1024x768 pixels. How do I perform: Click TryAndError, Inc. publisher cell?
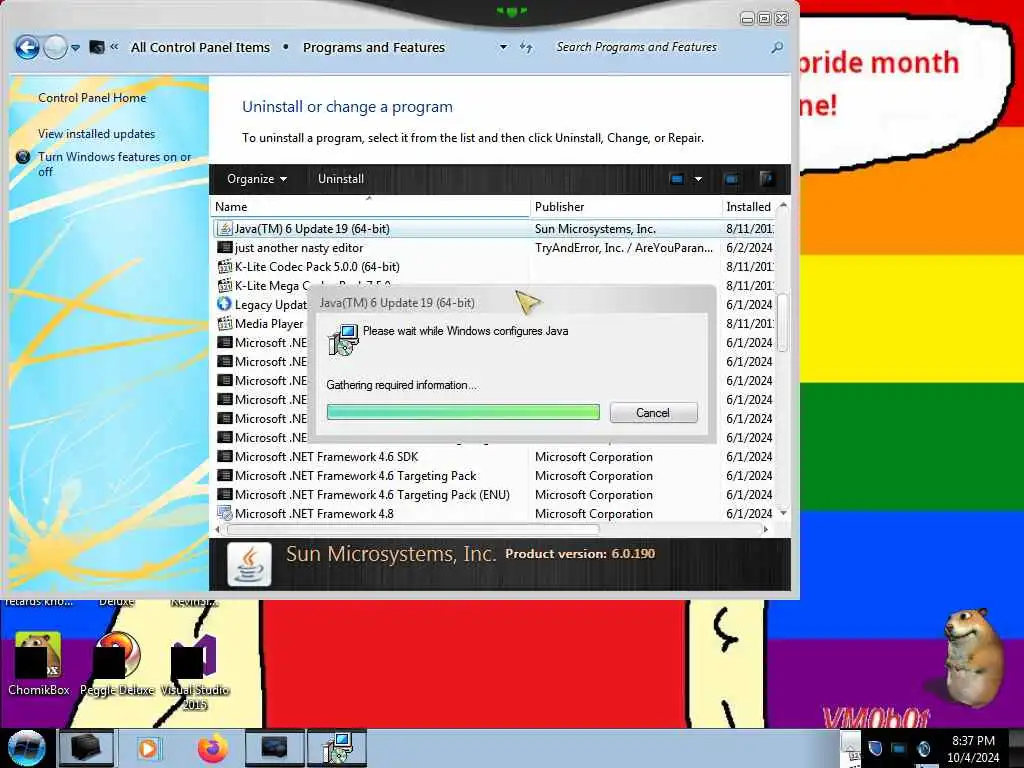click(624, 248)
